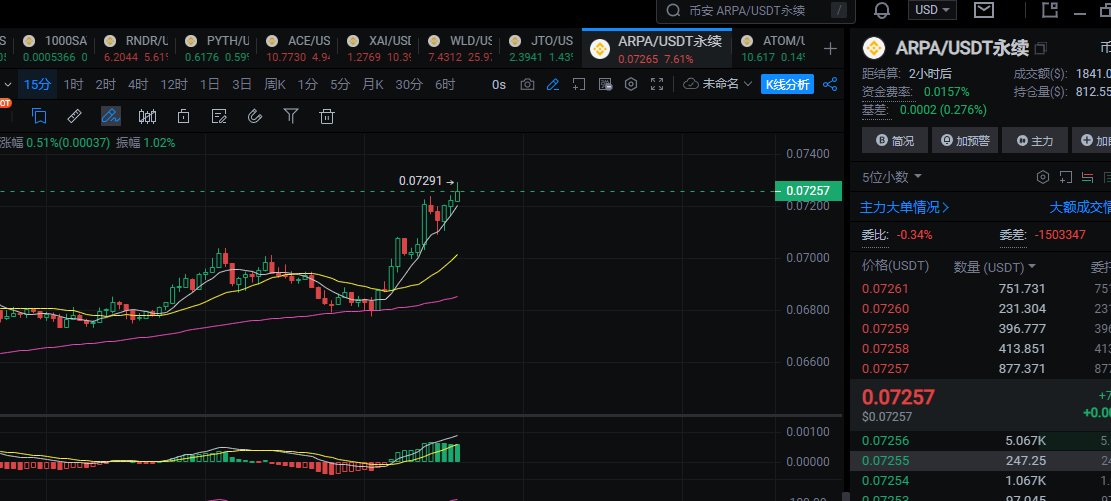The height and width of the screenshot is (501, 1111).
Task: Open notifications bell icon
Action: pyautogui.click(x=882, y=10)
